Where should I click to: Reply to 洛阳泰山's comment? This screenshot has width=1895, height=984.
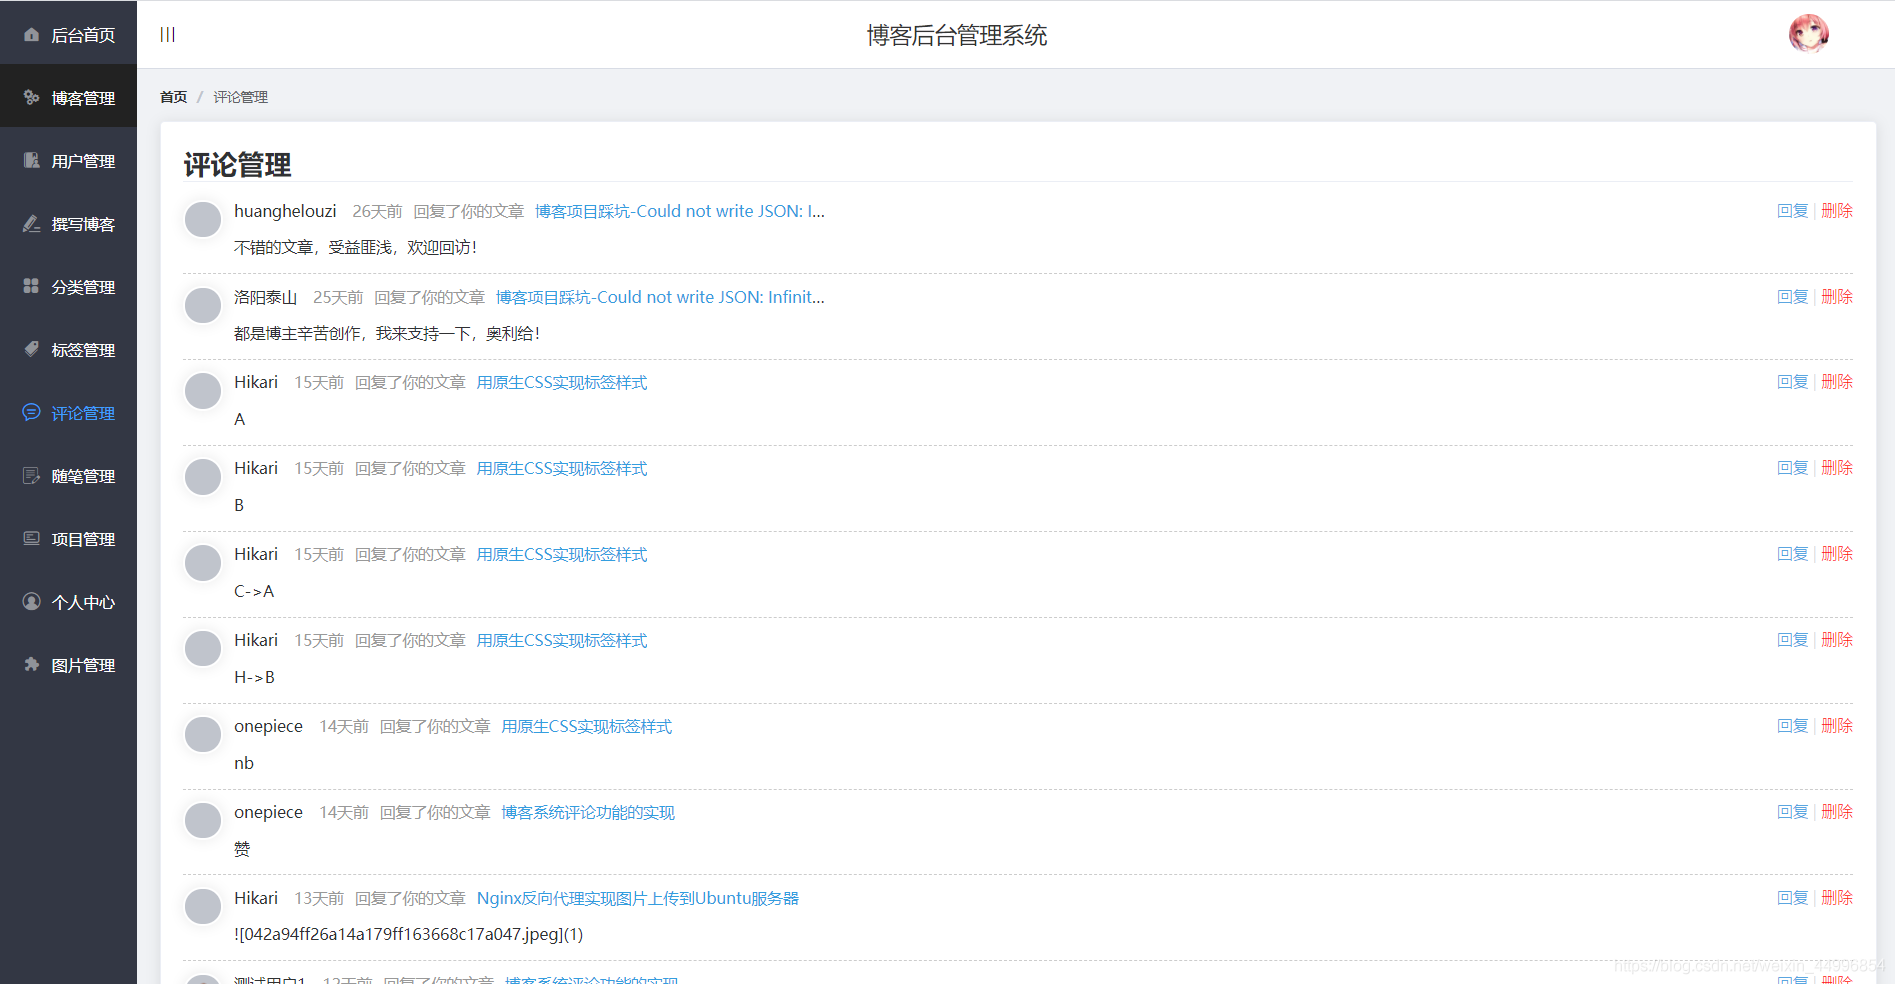1793,297
